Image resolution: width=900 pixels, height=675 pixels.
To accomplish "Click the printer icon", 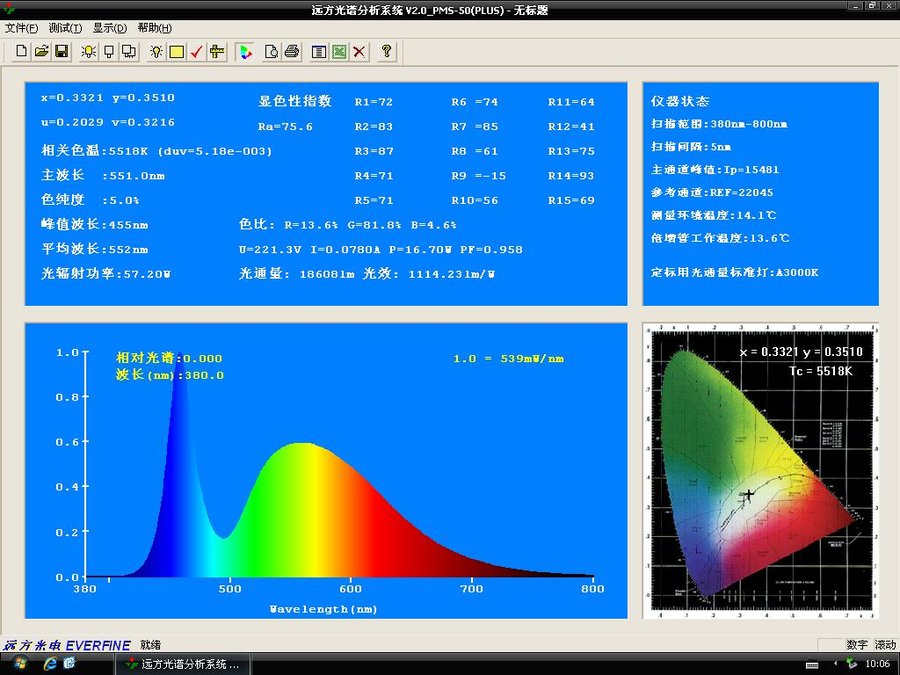I will tap(291, 51).
